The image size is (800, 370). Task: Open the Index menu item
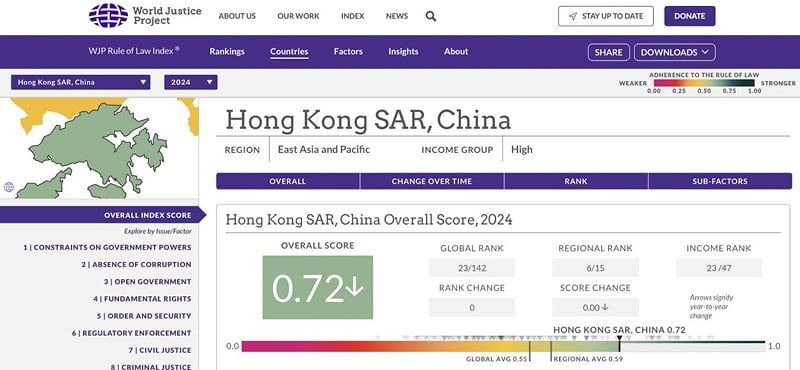tap(353, 16)
